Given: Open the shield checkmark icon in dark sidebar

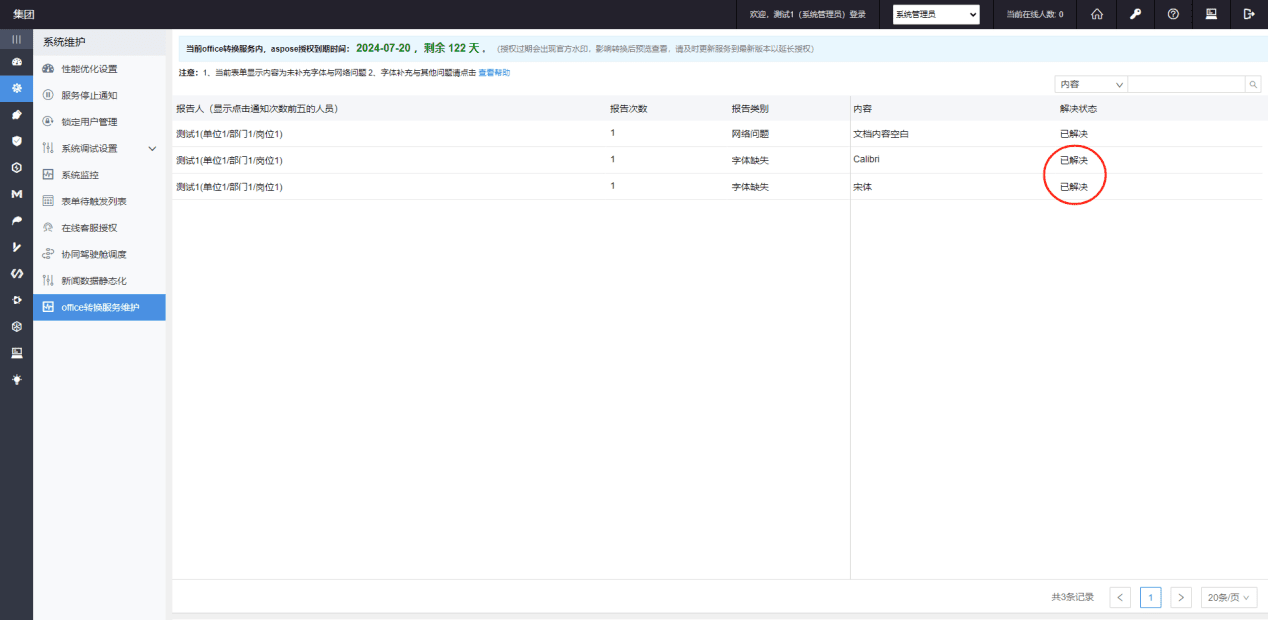Looking at the screenshot, I should pyautogui.click(x=16, y=141).
